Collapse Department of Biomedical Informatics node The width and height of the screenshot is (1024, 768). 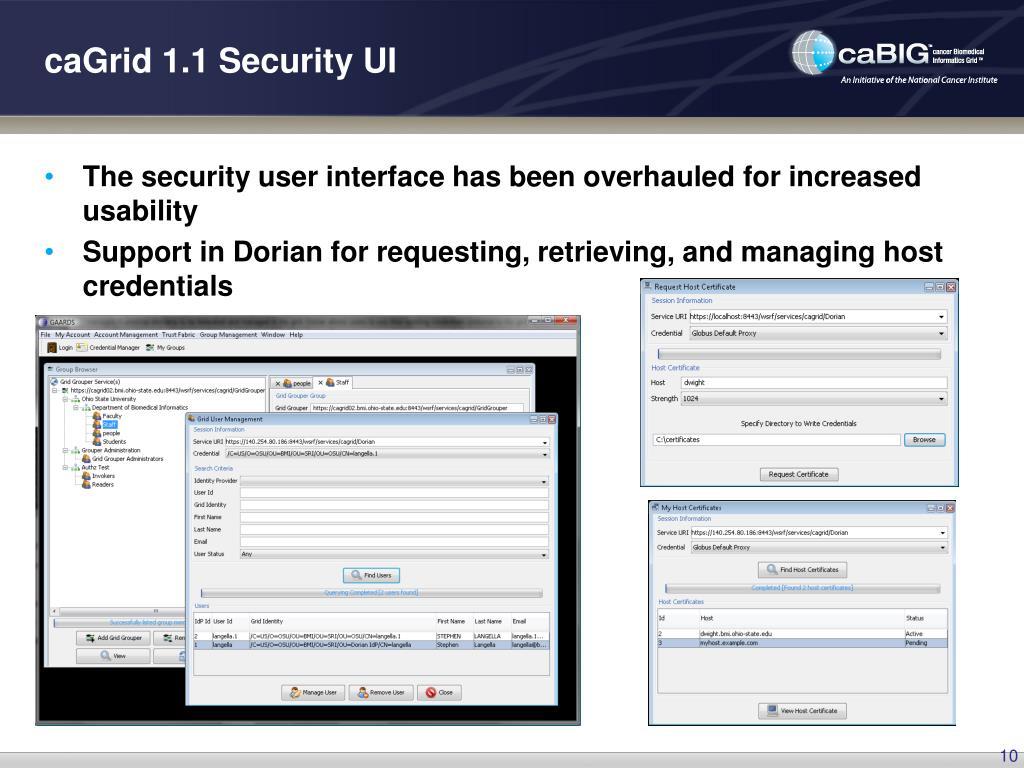coord(76,408)
